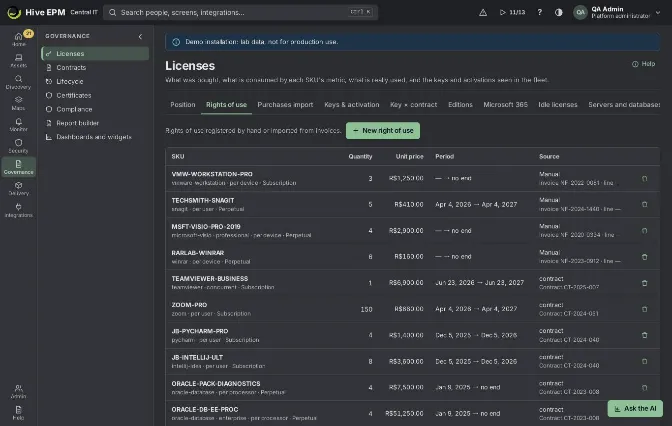This screenshot has width=672, height=426.
Task: Switch to the Servers and databases tab
Action: [624, 105]
